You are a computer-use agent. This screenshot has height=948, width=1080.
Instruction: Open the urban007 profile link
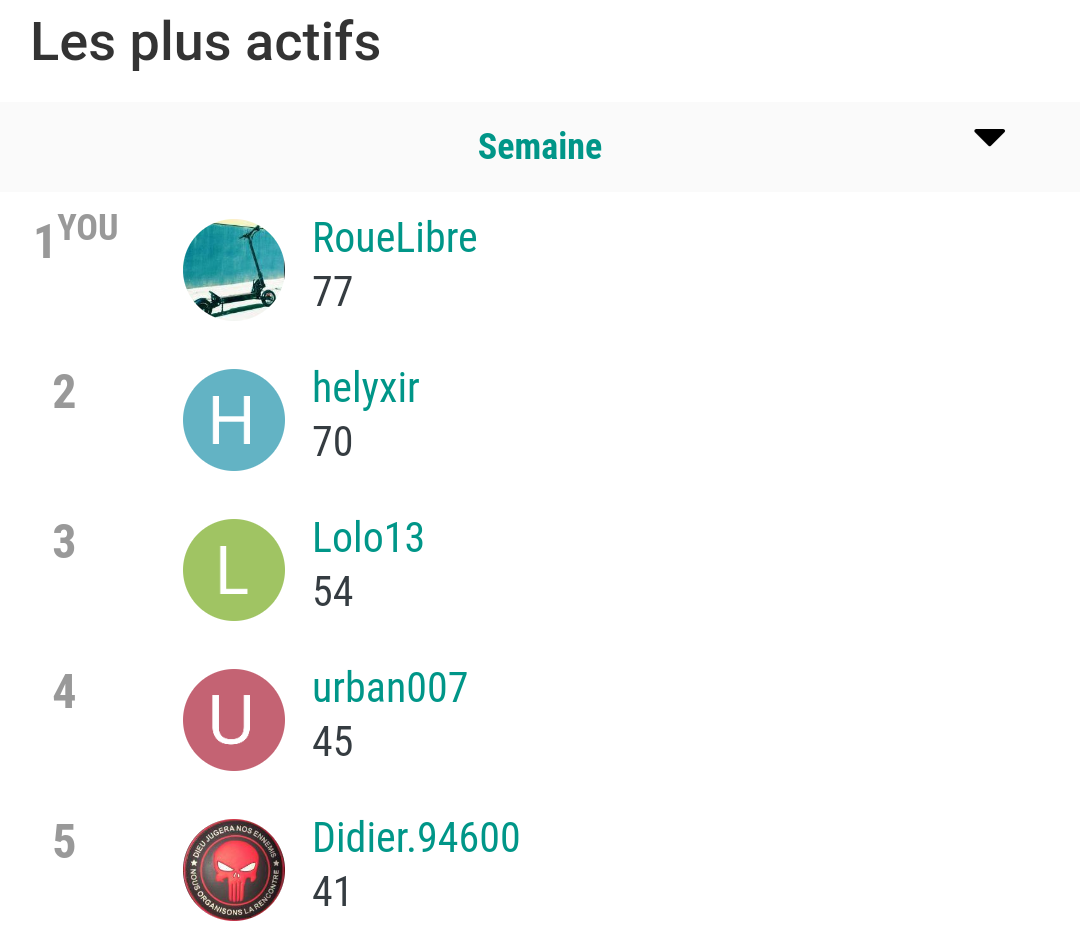click(390, 688)
